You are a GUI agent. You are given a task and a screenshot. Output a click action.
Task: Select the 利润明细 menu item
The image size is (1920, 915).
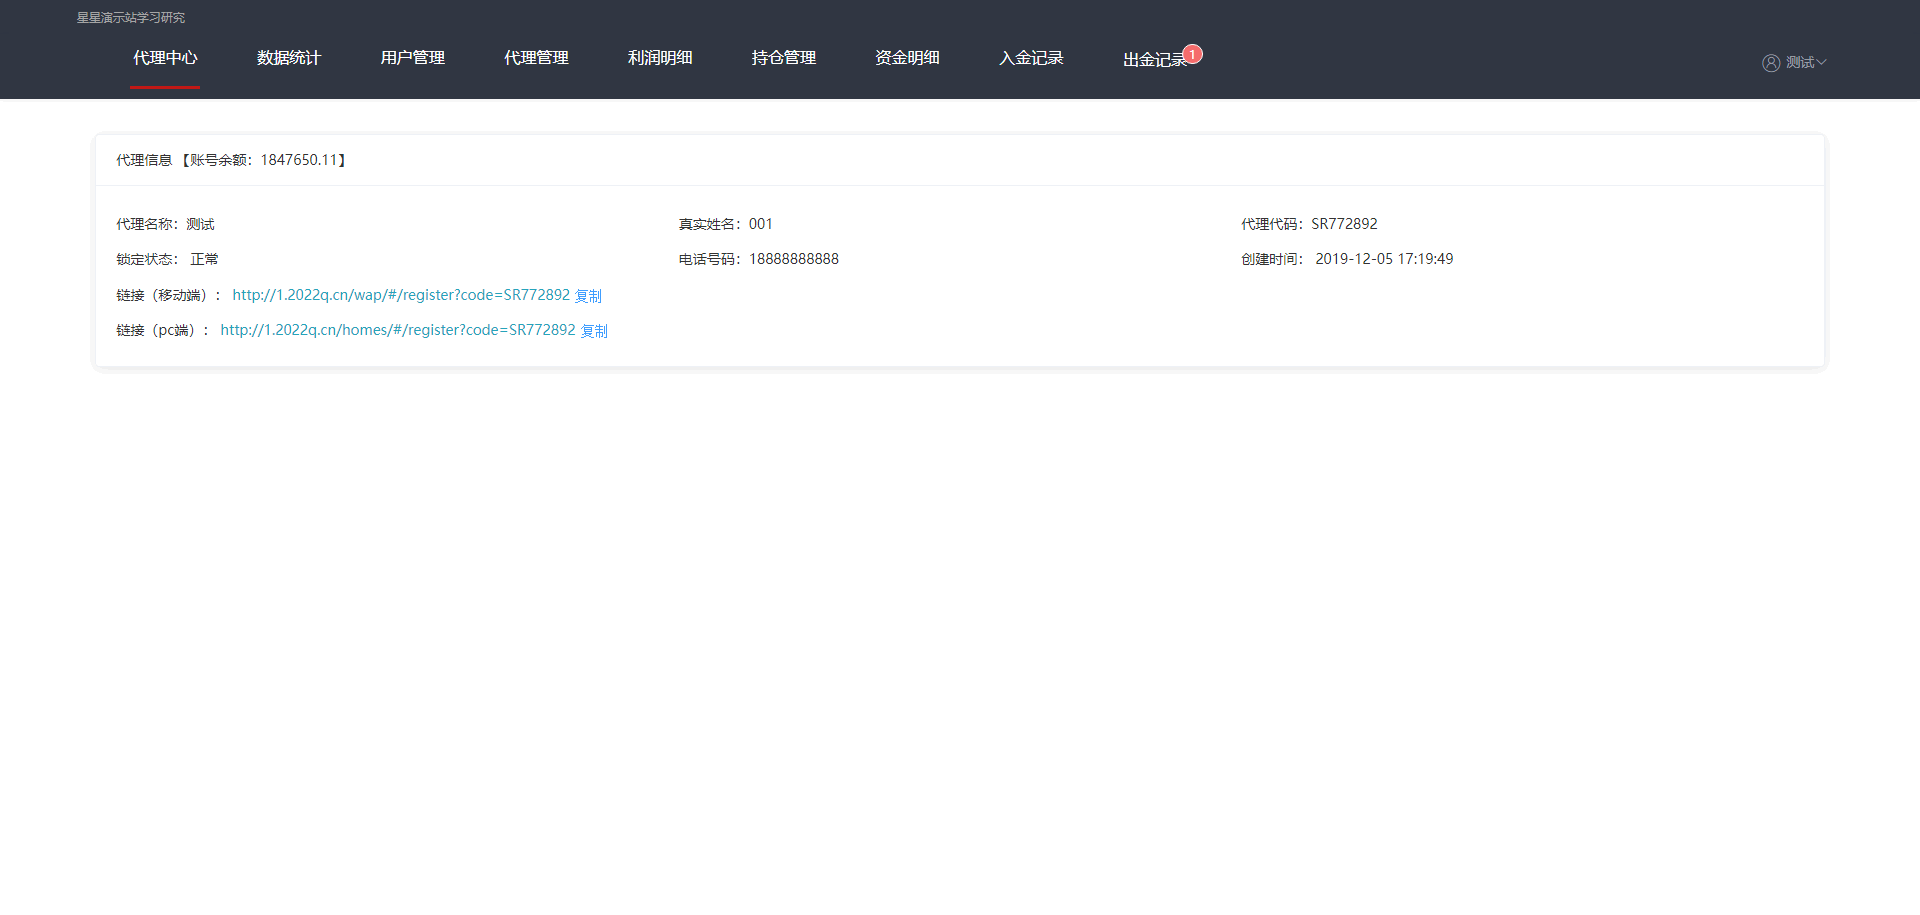pyautogui.click(x=660, y=58)
